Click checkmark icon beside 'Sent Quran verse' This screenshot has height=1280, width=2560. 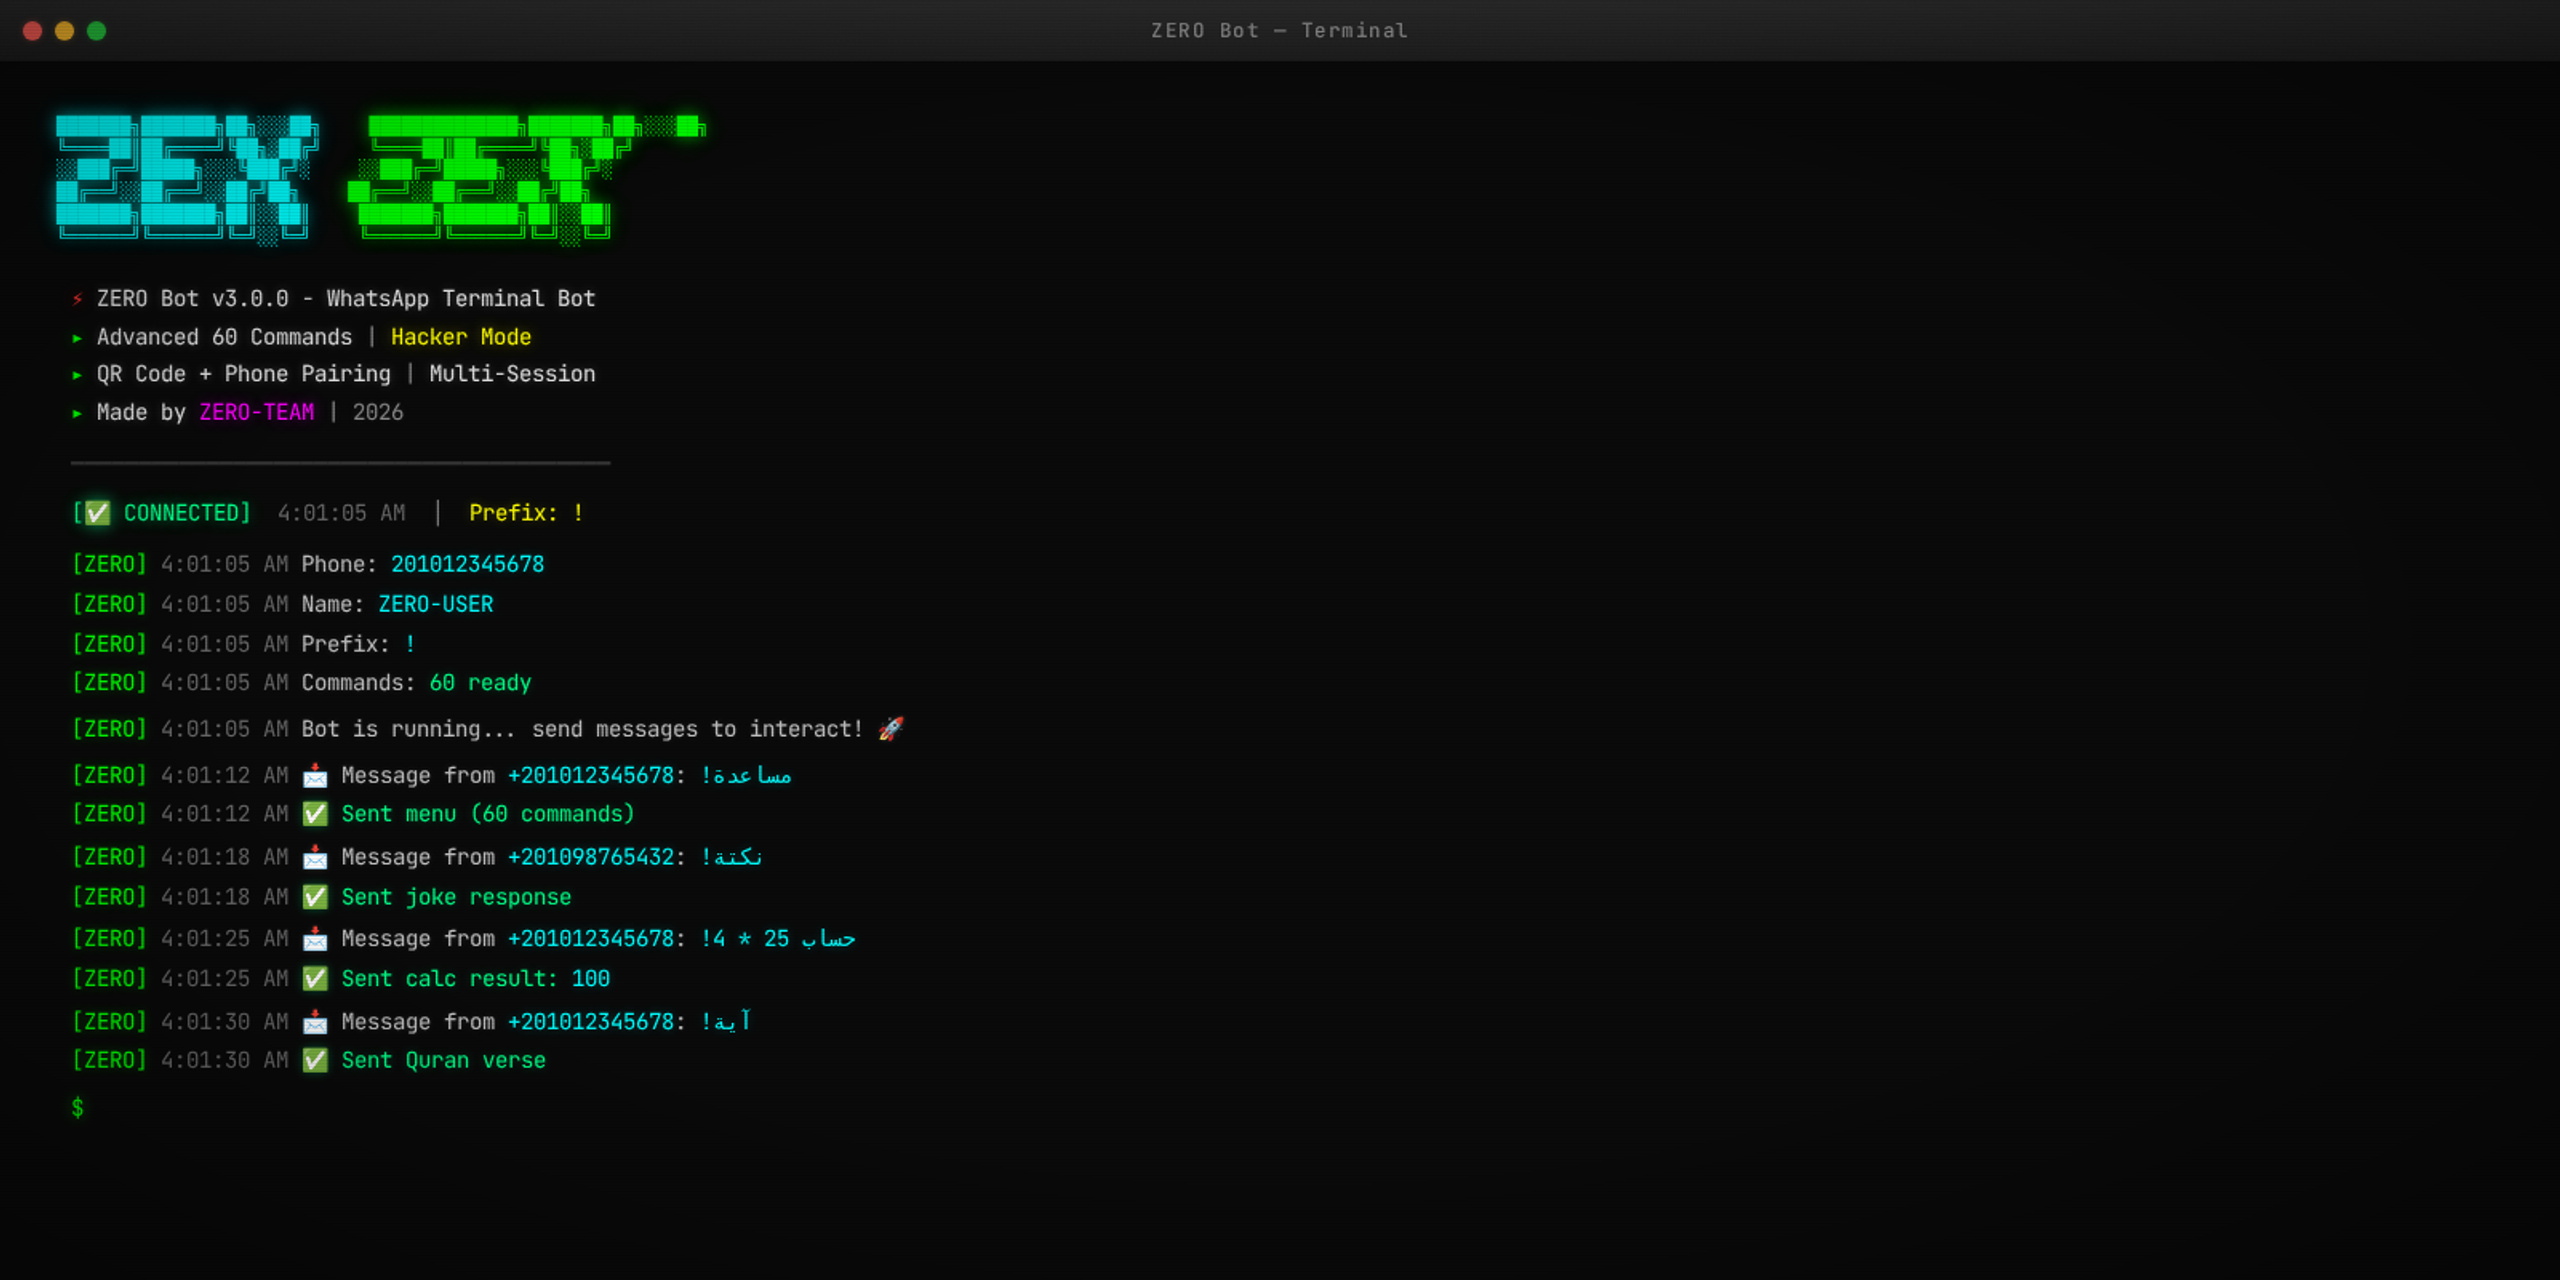[x=315, y=1061]
